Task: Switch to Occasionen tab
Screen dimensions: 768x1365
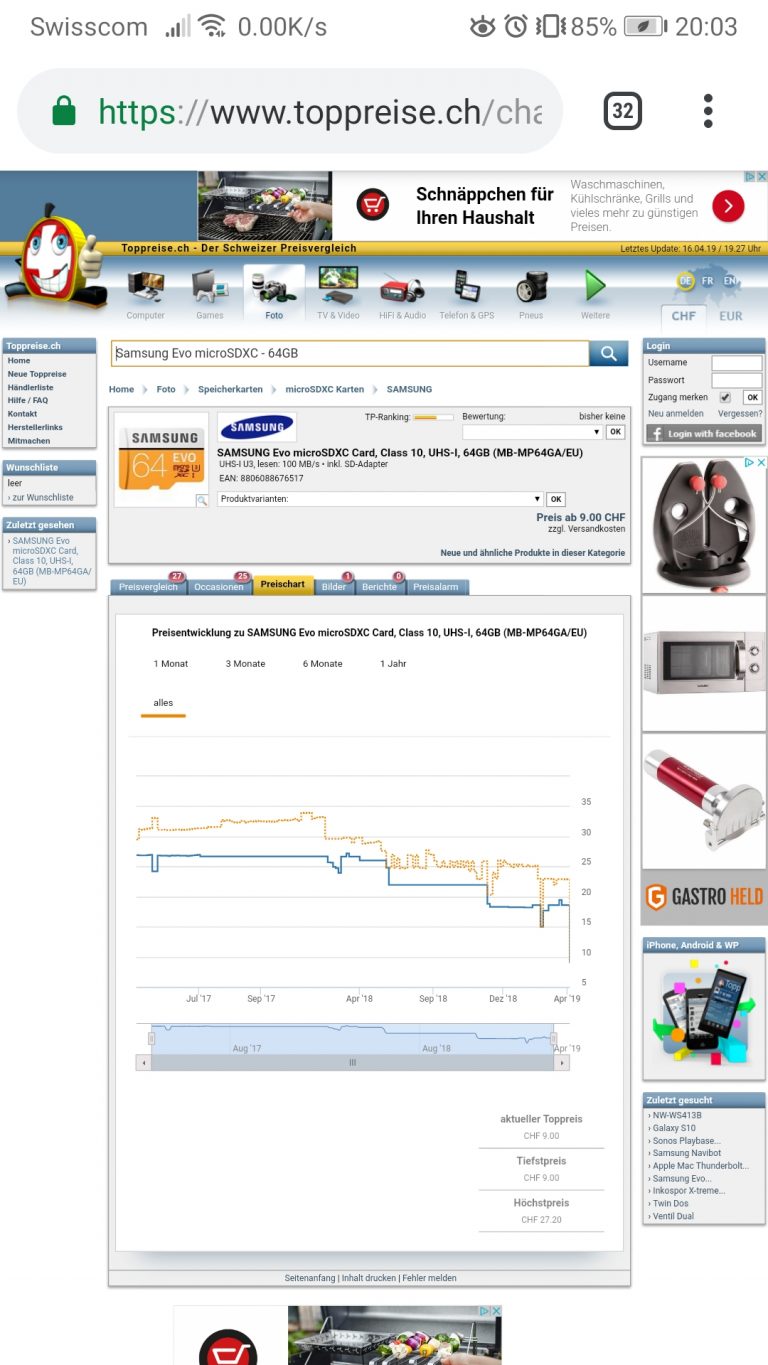Action: point(219,587)
